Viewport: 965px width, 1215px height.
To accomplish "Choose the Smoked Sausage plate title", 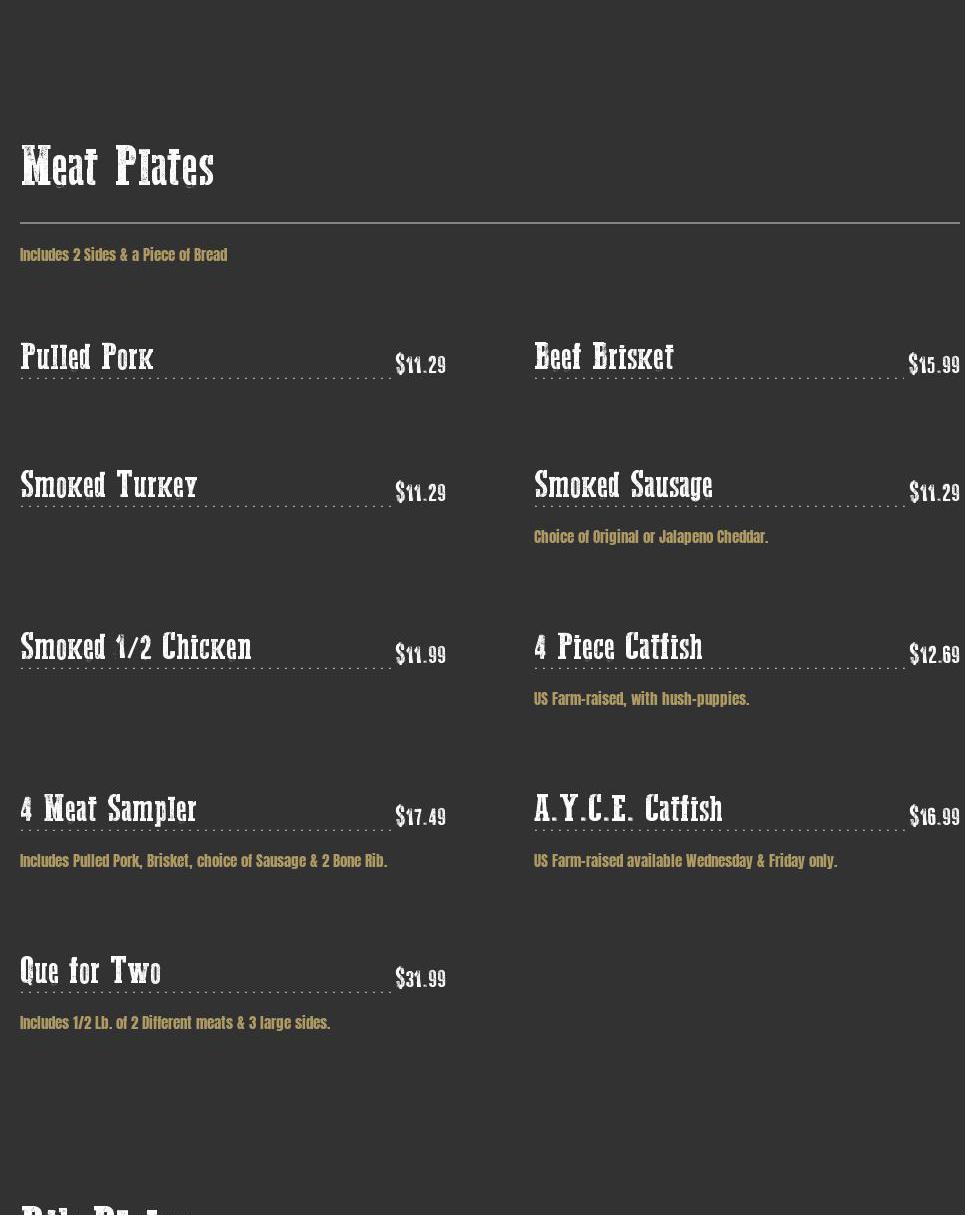I will (623, 485).
